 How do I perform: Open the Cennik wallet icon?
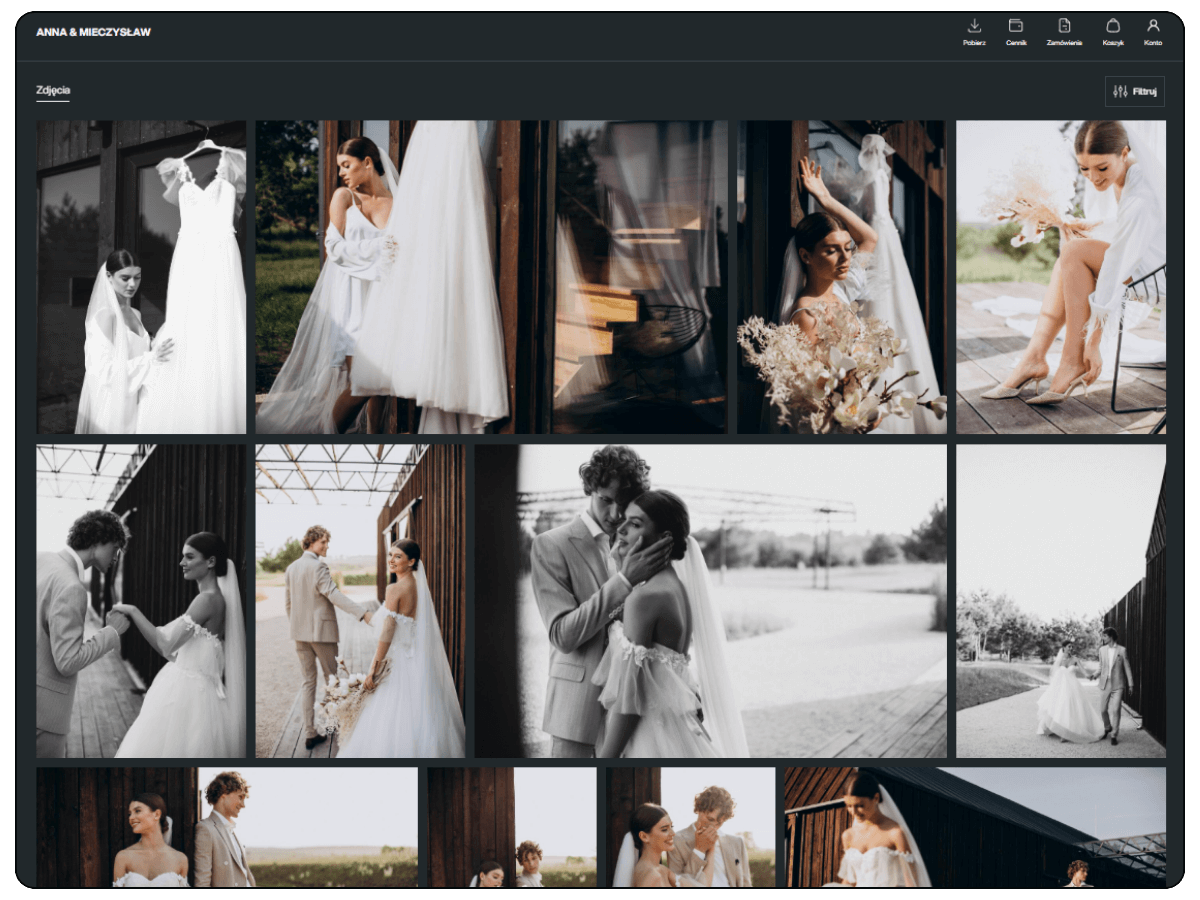1016,27
